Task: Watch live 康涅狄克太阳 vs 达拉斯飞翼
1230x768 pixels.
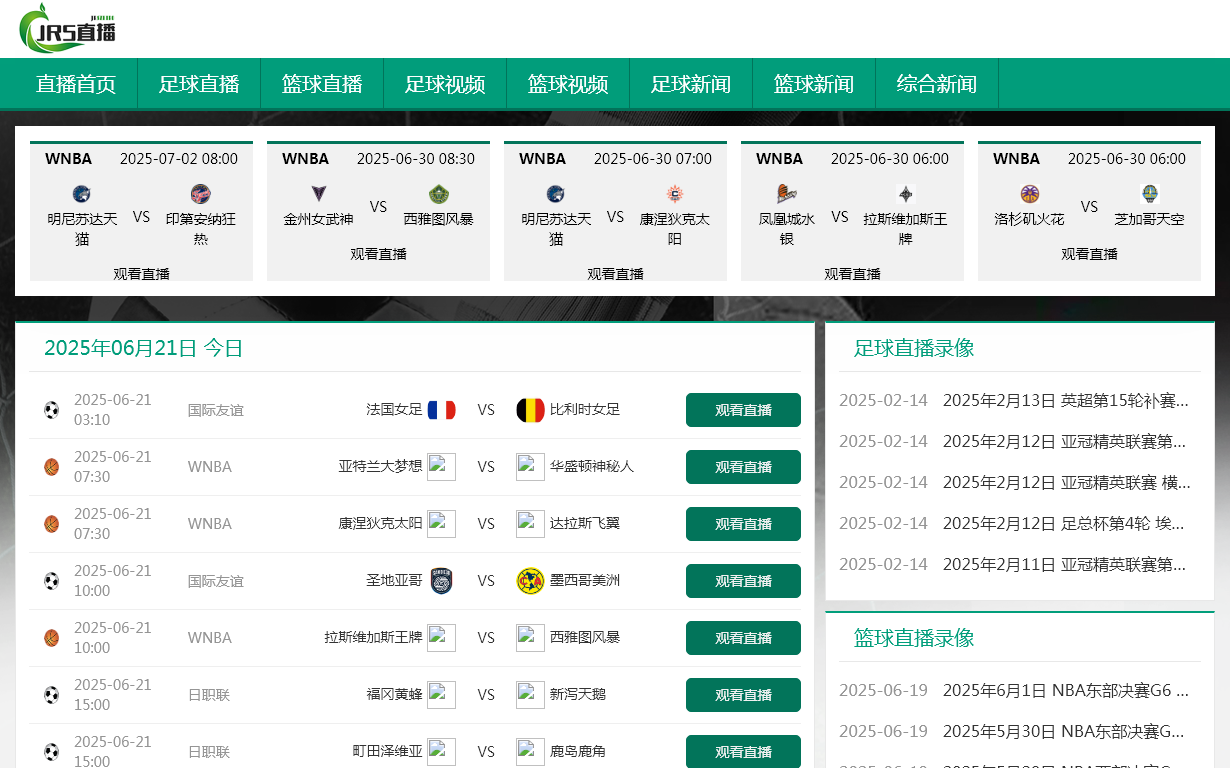Action: [x=743, y=524]
